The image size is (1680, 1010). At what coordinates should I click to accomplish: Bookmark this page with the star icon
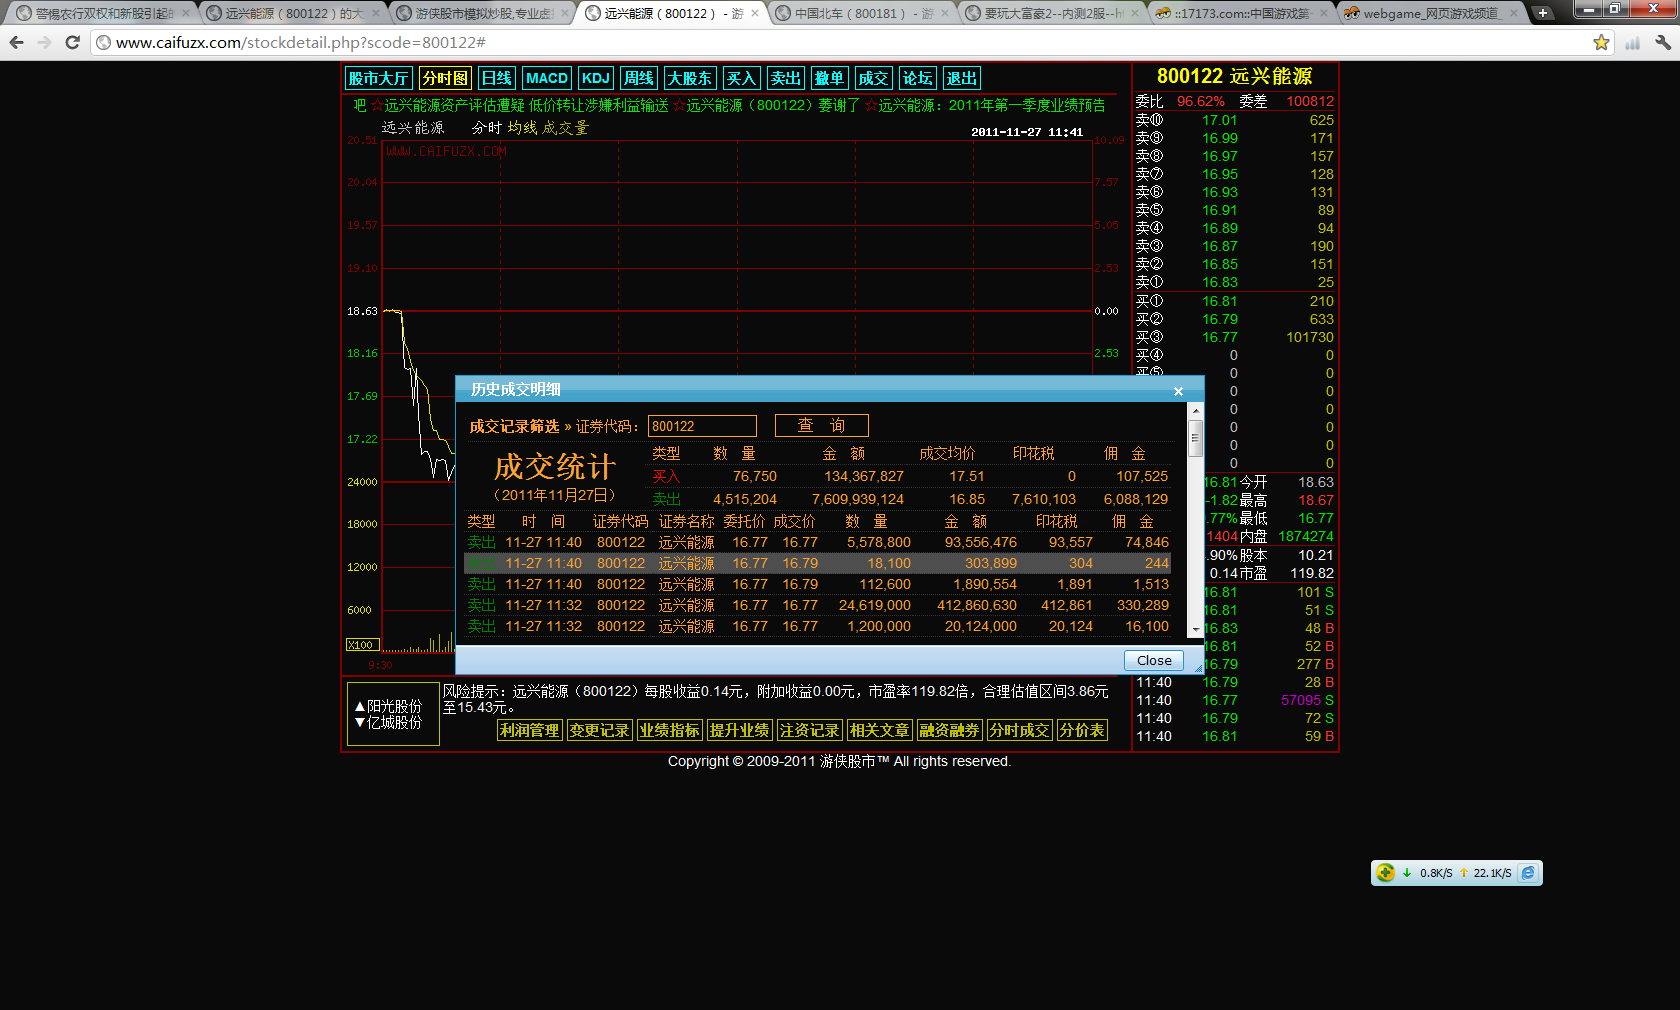click(1601, 42)
